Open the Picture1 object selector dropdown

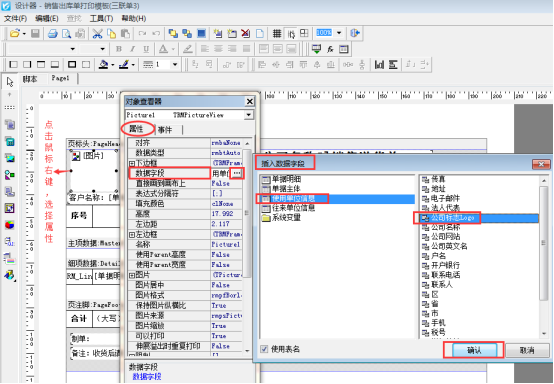(249, 115)
